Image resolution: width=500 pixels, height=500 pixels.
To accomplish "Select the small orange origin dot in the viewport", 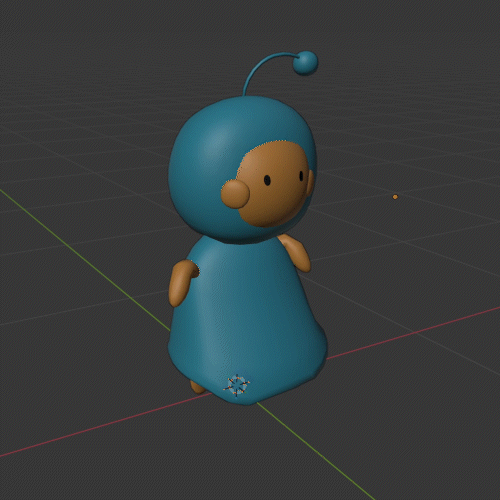I will (395, 197).
